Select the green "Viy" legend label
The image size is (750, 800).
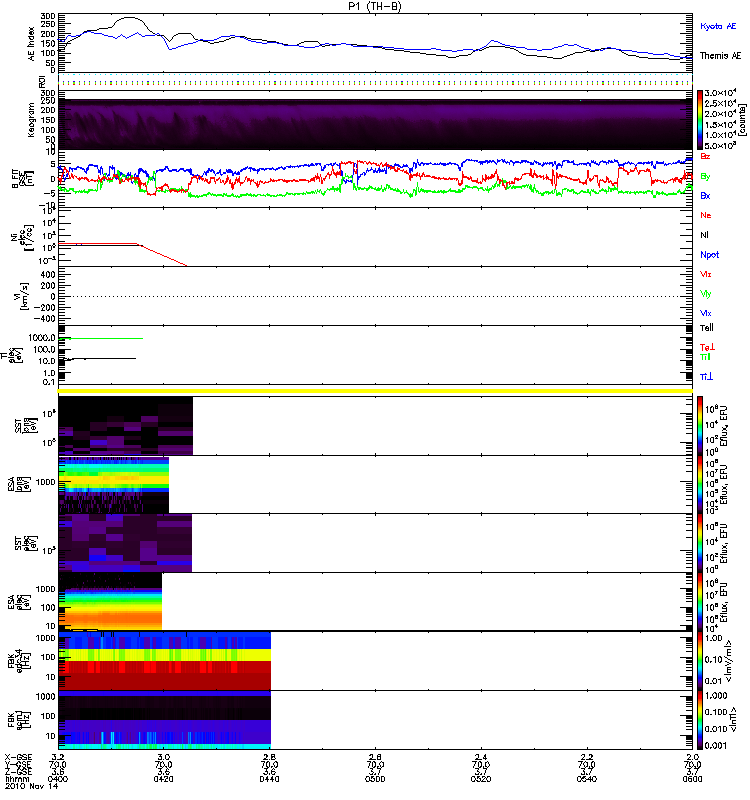706,294
